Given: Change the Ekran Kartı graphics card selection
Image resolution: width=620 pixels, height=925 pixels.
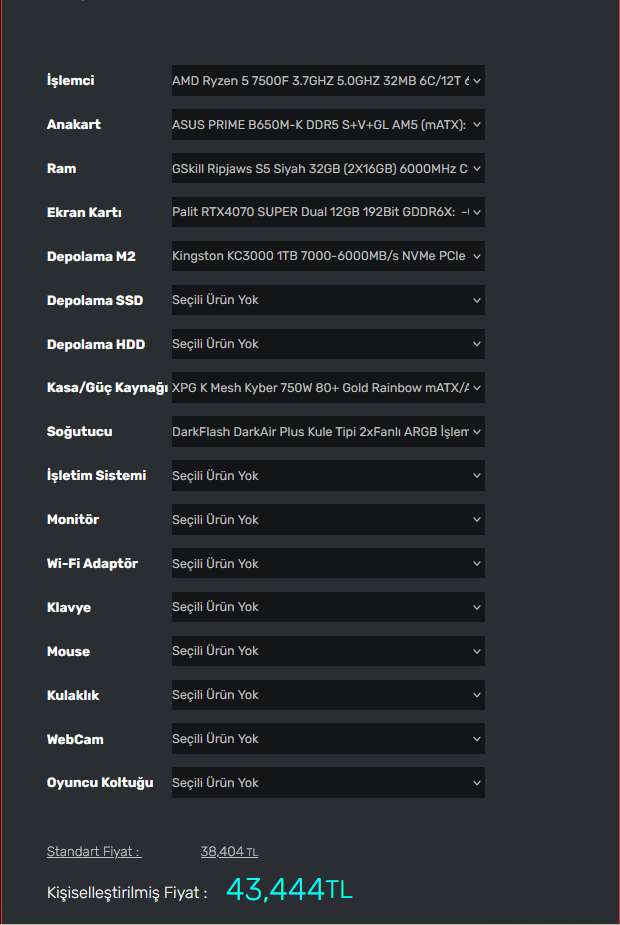Looking at the screenshot, I should [x=328, y=212].
